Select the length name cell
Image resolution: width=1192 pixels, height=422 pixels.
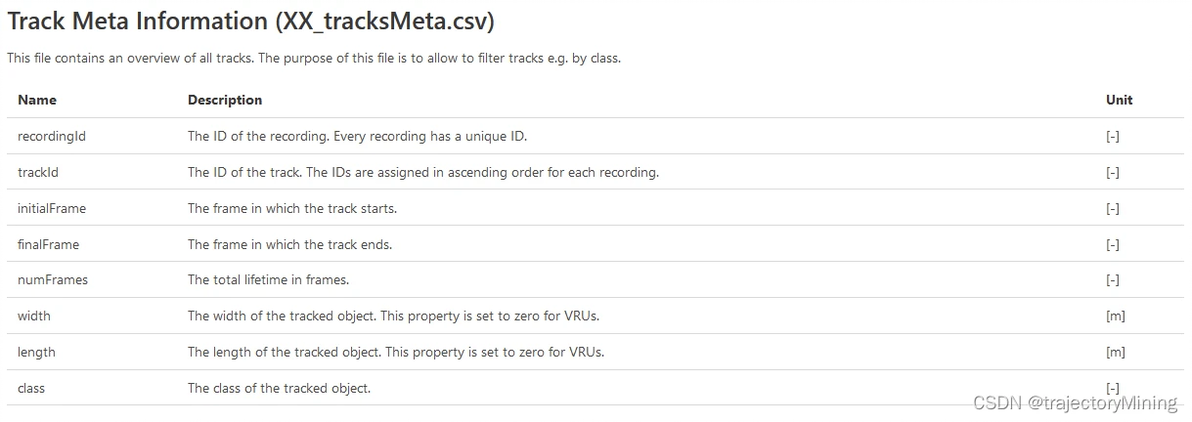[x=37, y=352]
